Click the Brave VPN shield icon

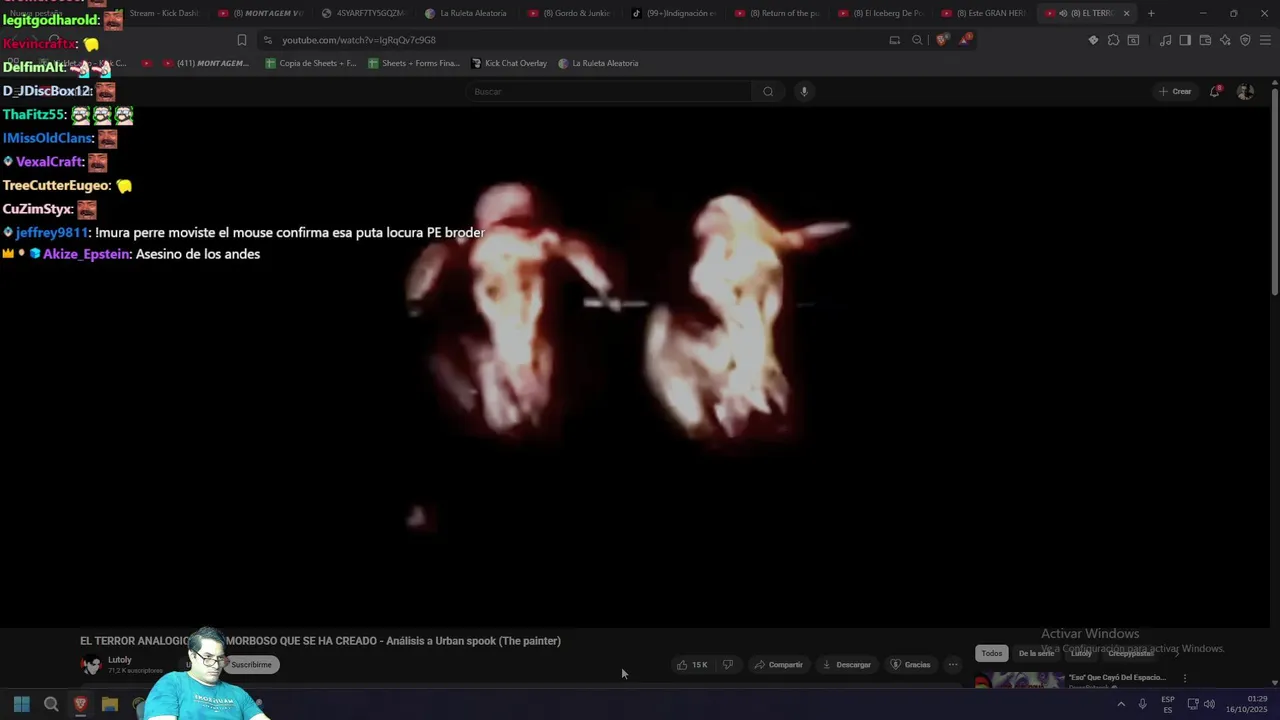pos(1245,40)
